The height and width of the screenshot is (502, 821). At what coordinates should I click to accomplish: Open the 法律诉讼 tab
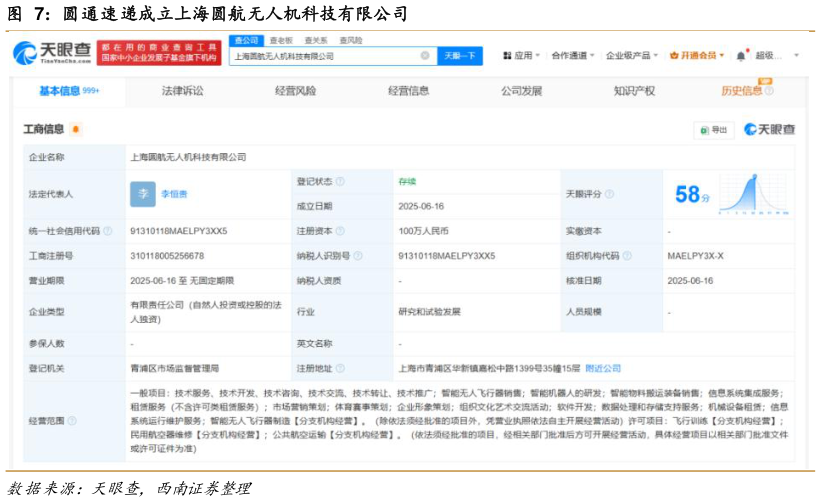pyautogui.click(x=182, y=91)
